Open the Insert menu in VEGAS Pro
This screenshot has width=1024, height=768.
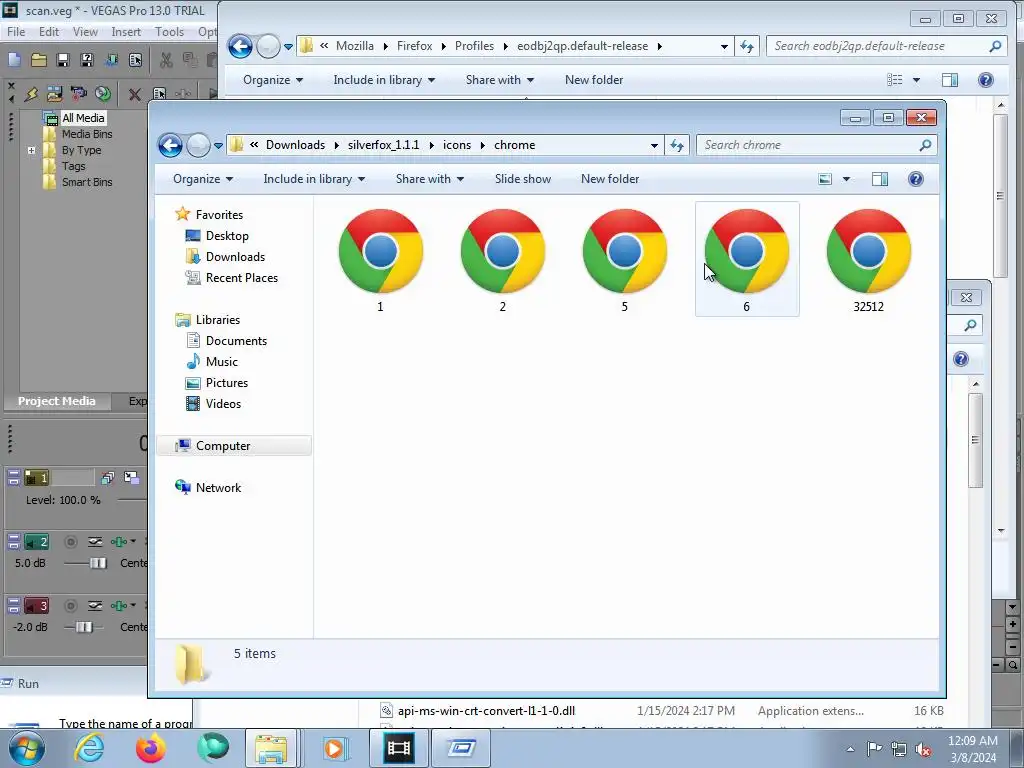[126, 31]
